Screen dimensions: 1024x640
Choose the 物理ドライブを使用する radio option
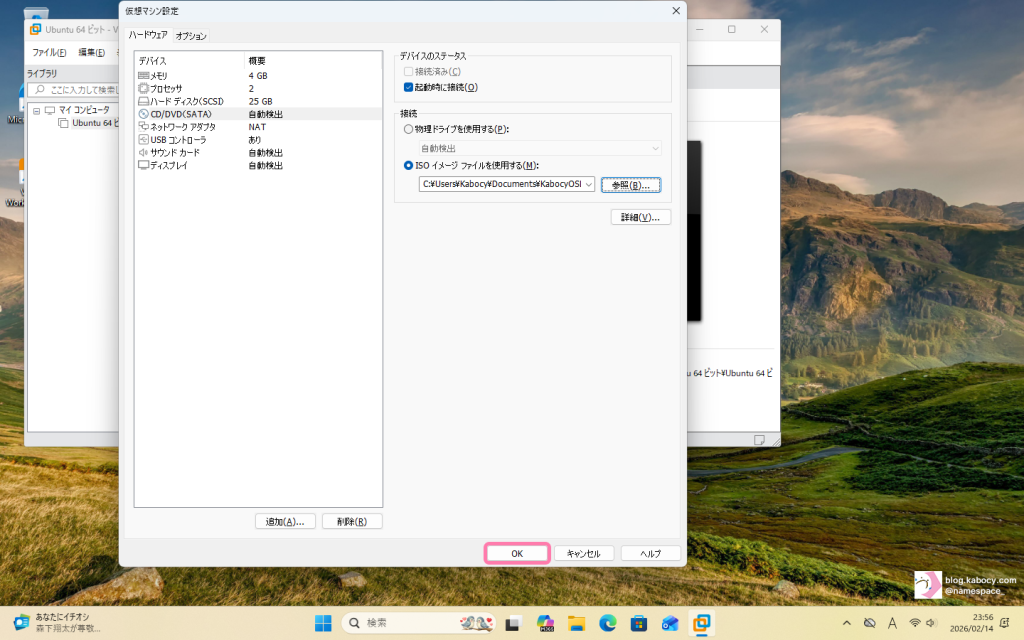point(409,130)
